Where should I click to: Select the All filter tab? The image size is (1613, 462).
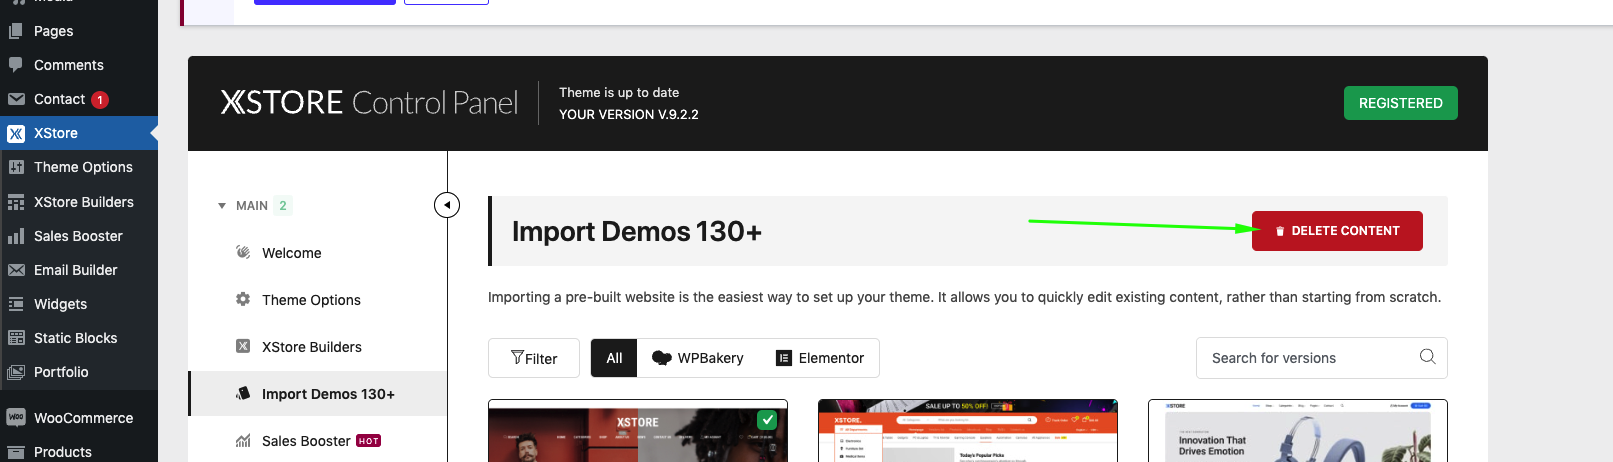(x=614, y=358)
